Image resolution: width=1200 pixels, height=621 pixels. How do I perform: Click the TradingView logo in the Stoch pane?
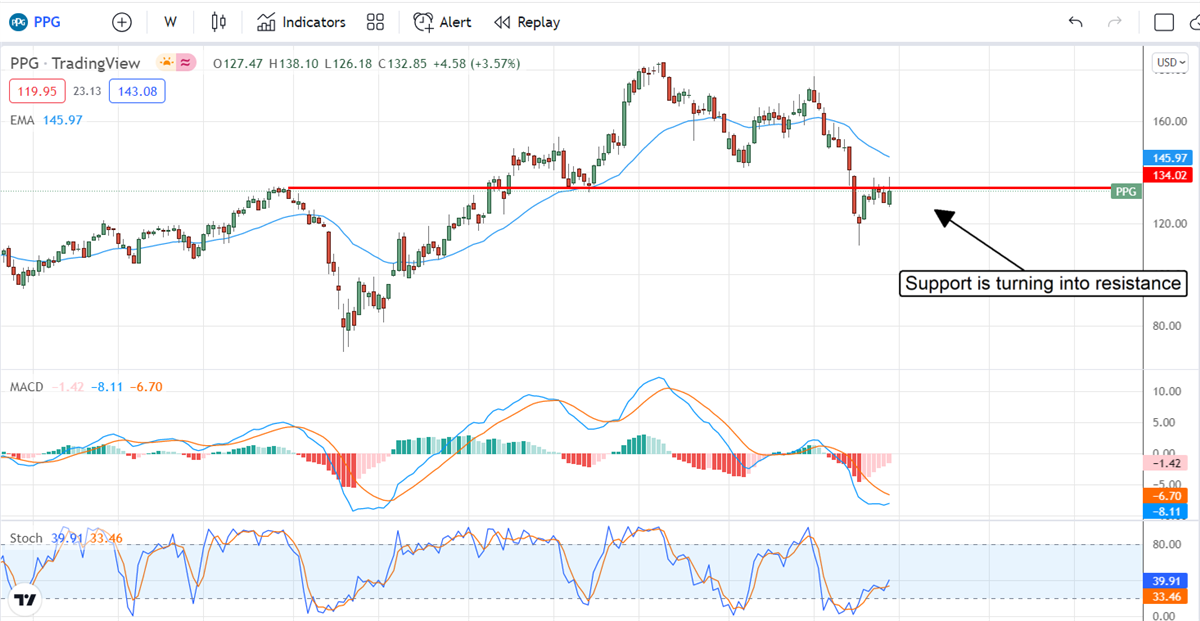[x=25, y=600]
